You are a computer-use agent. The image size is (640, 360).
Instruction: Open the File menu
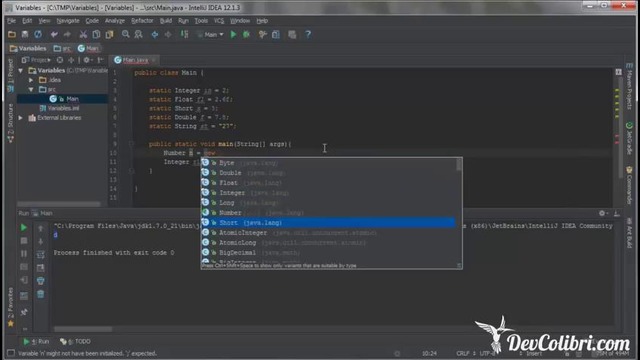click(x=11, y=21)
